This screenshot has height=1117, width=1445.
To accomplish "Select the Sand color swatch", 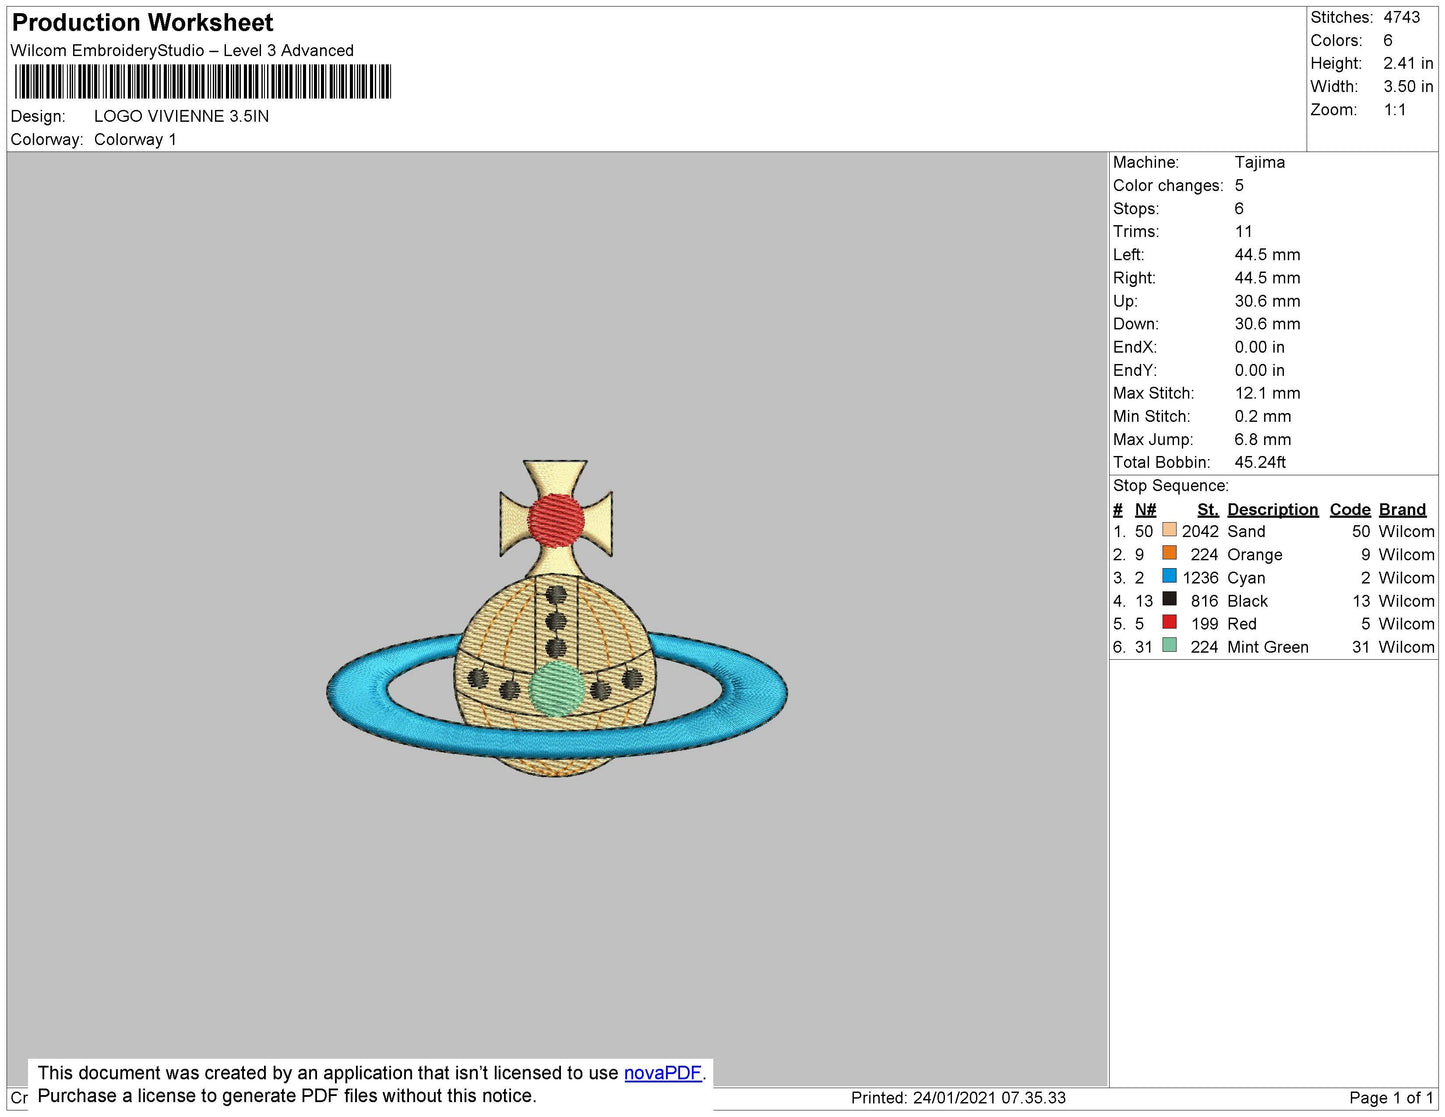I will [x=1169, y=529].
